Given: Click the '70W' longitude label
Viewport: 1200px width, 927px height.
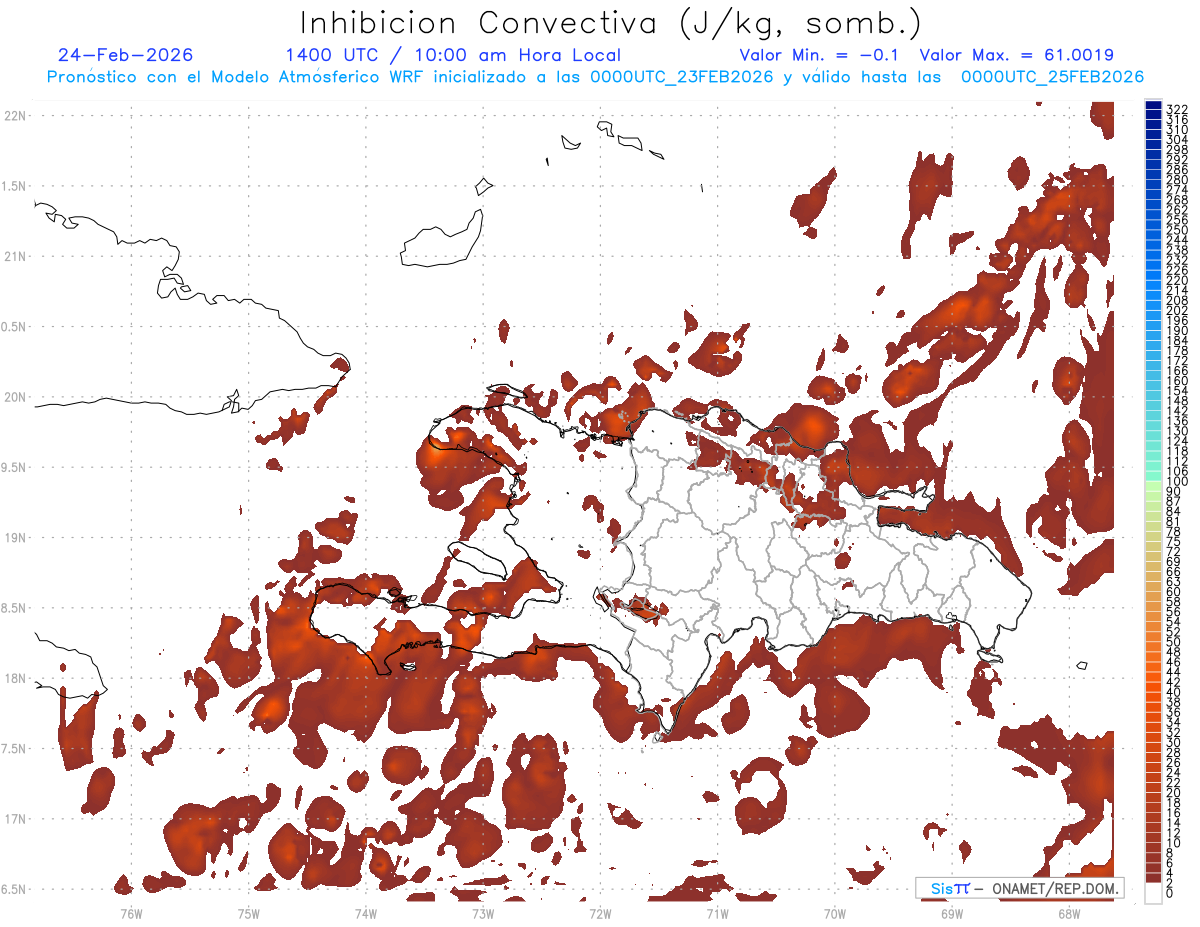Looking at the screenshot, I should tap(835, 913).
